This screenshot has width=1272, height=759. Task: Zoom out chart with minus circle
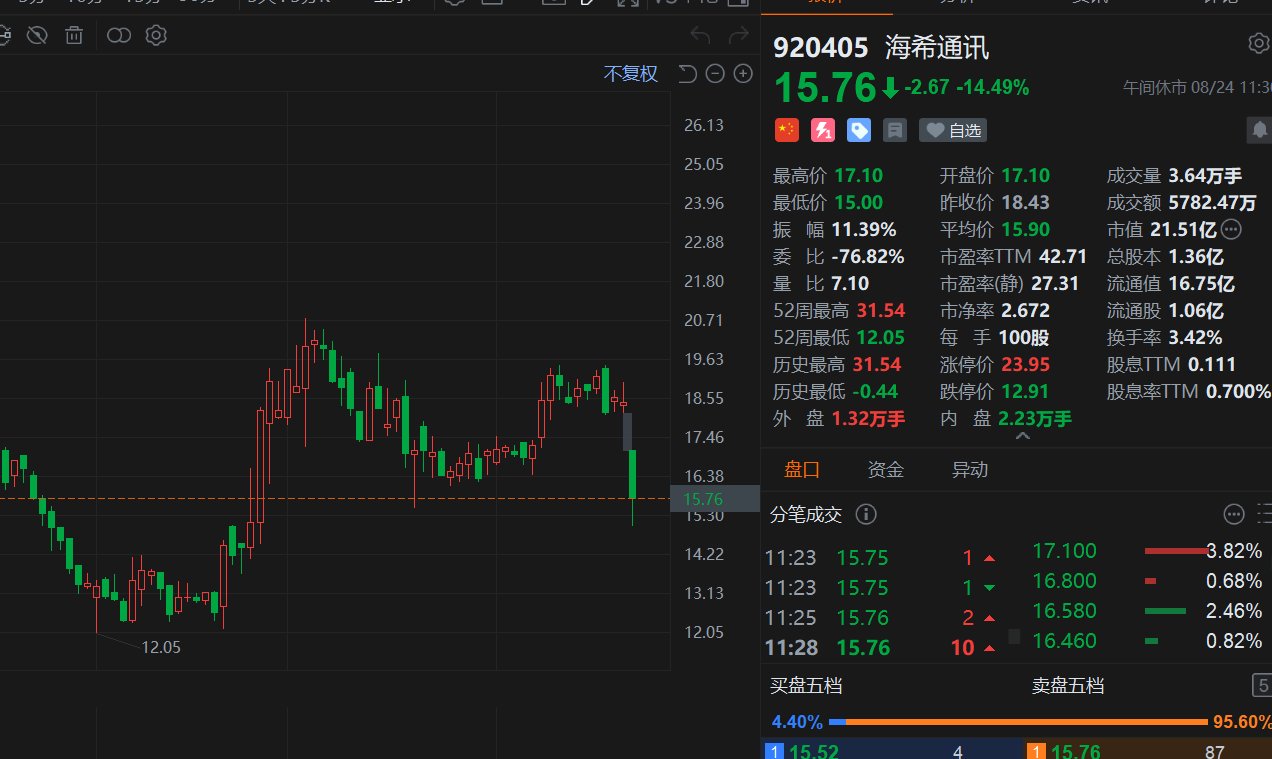(714, 73)
